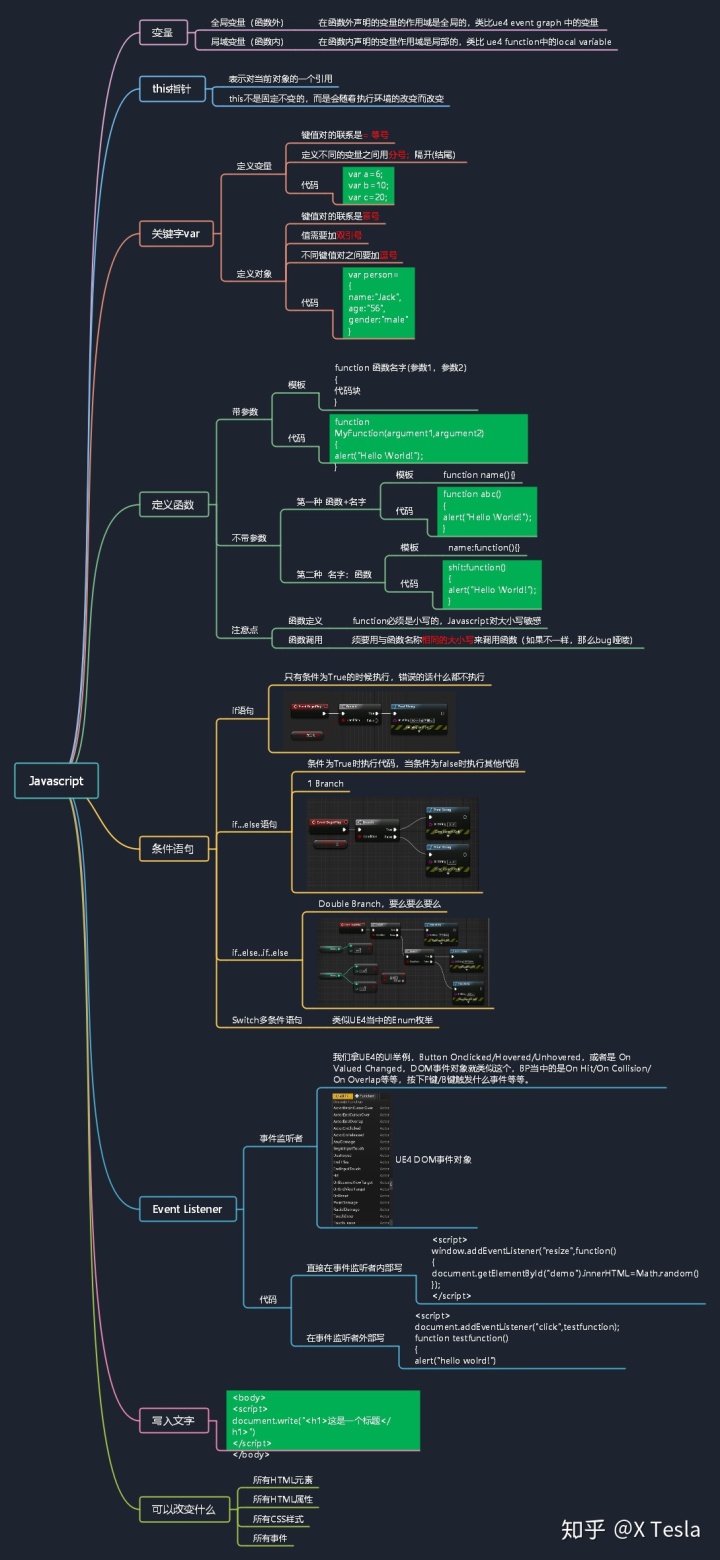The image size is (720, 1560).
Task: Select the shit:function() code block
Action: (492, 585)
